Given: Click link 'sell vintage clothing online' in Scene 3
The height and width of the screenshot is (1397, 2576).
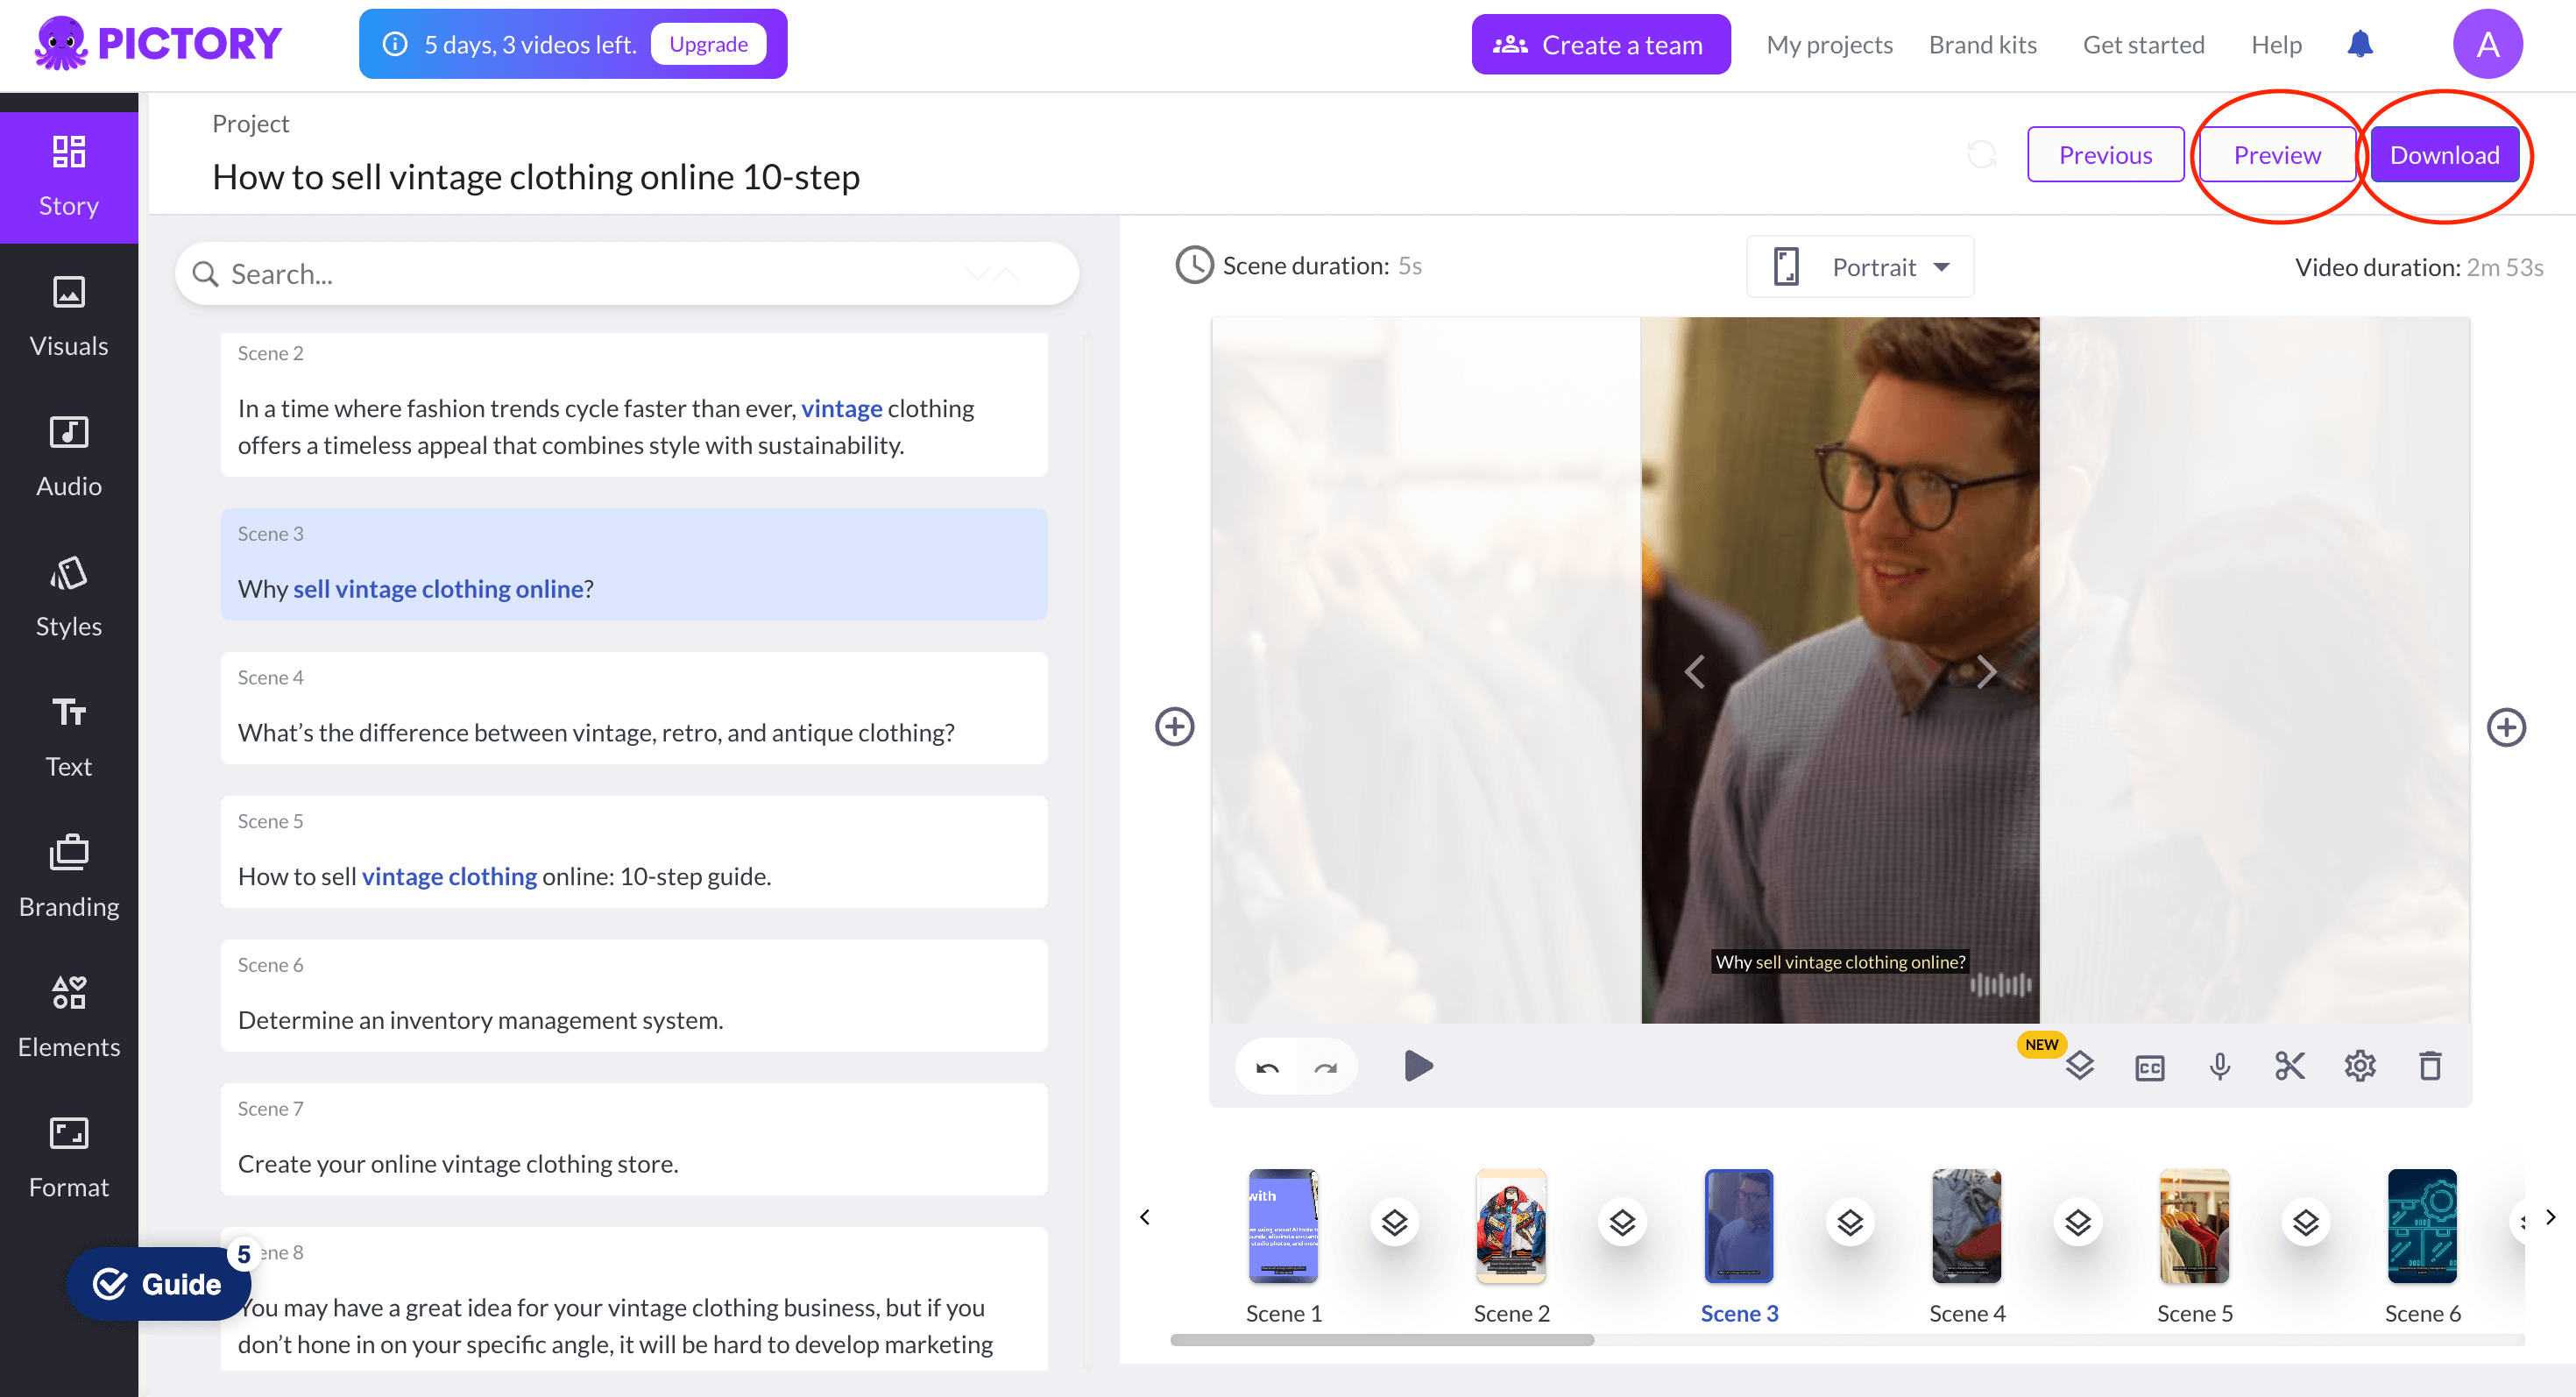Looking at the screenshot, I should [x=438, y=586].
